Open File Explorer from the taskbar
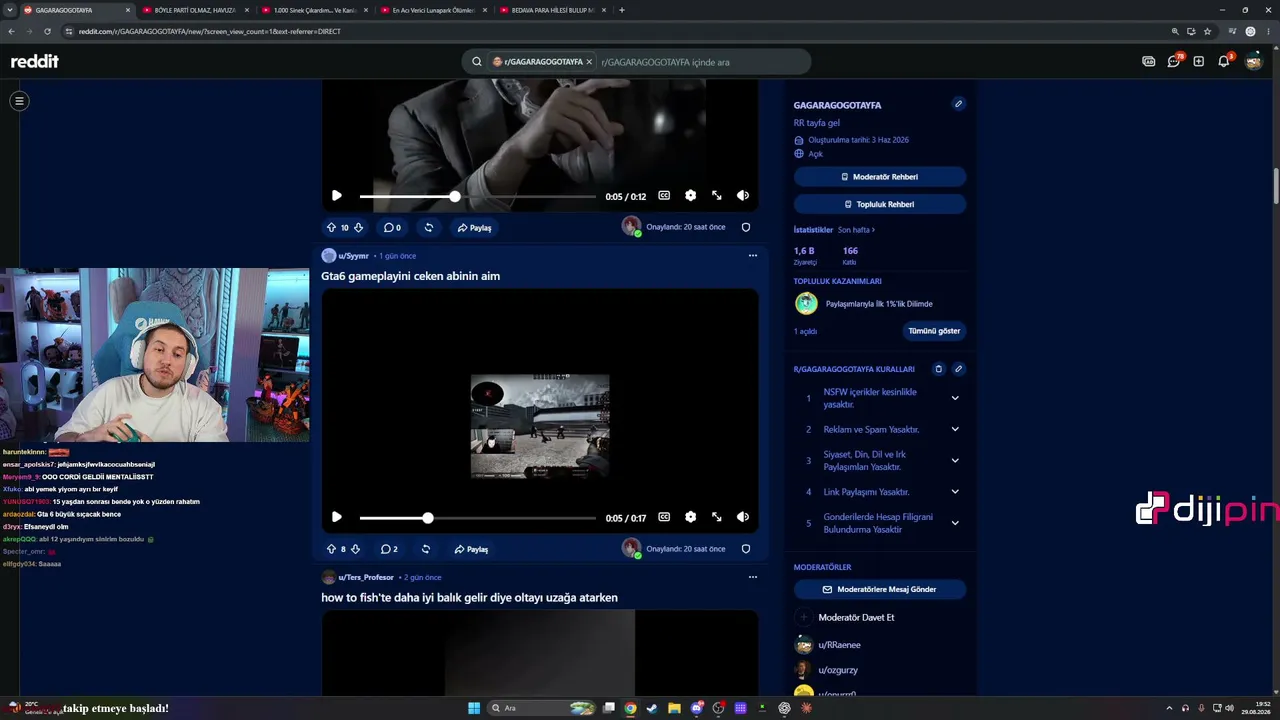The width and height of the screenshot is (1280, 720). pos(674,708)
